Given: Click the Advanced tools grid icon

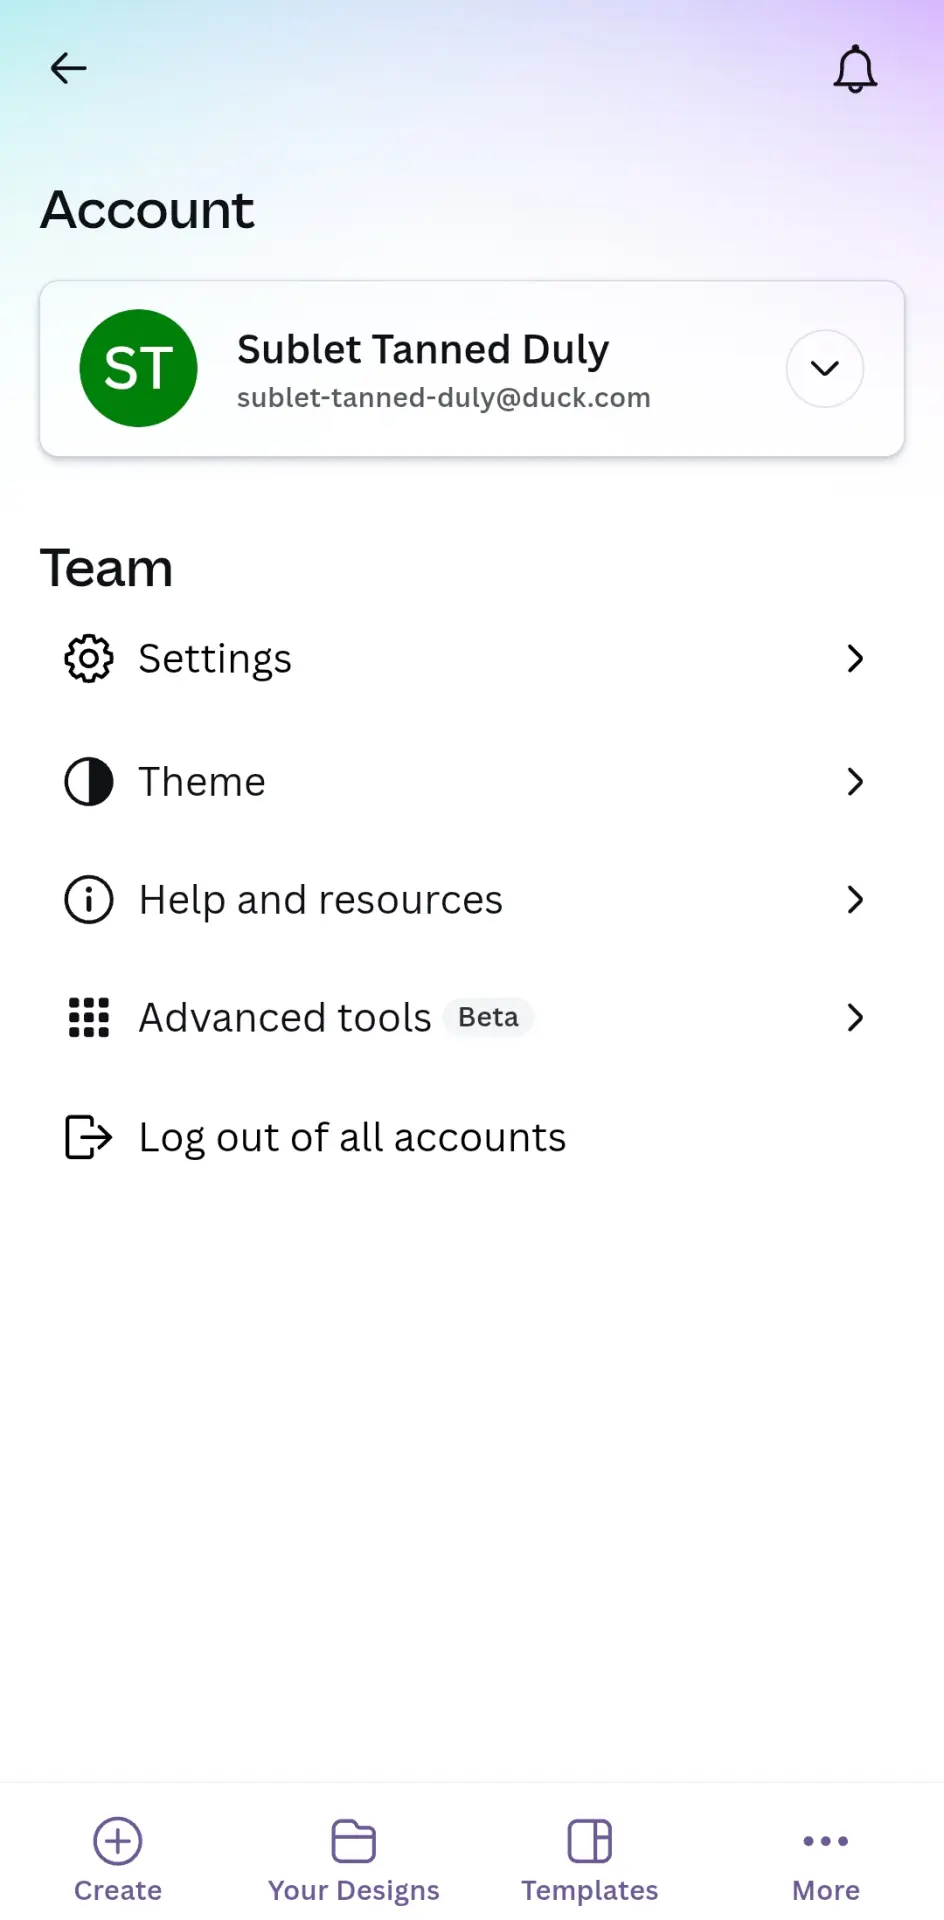Looking at the screenshot, I should click(89, 1017).
